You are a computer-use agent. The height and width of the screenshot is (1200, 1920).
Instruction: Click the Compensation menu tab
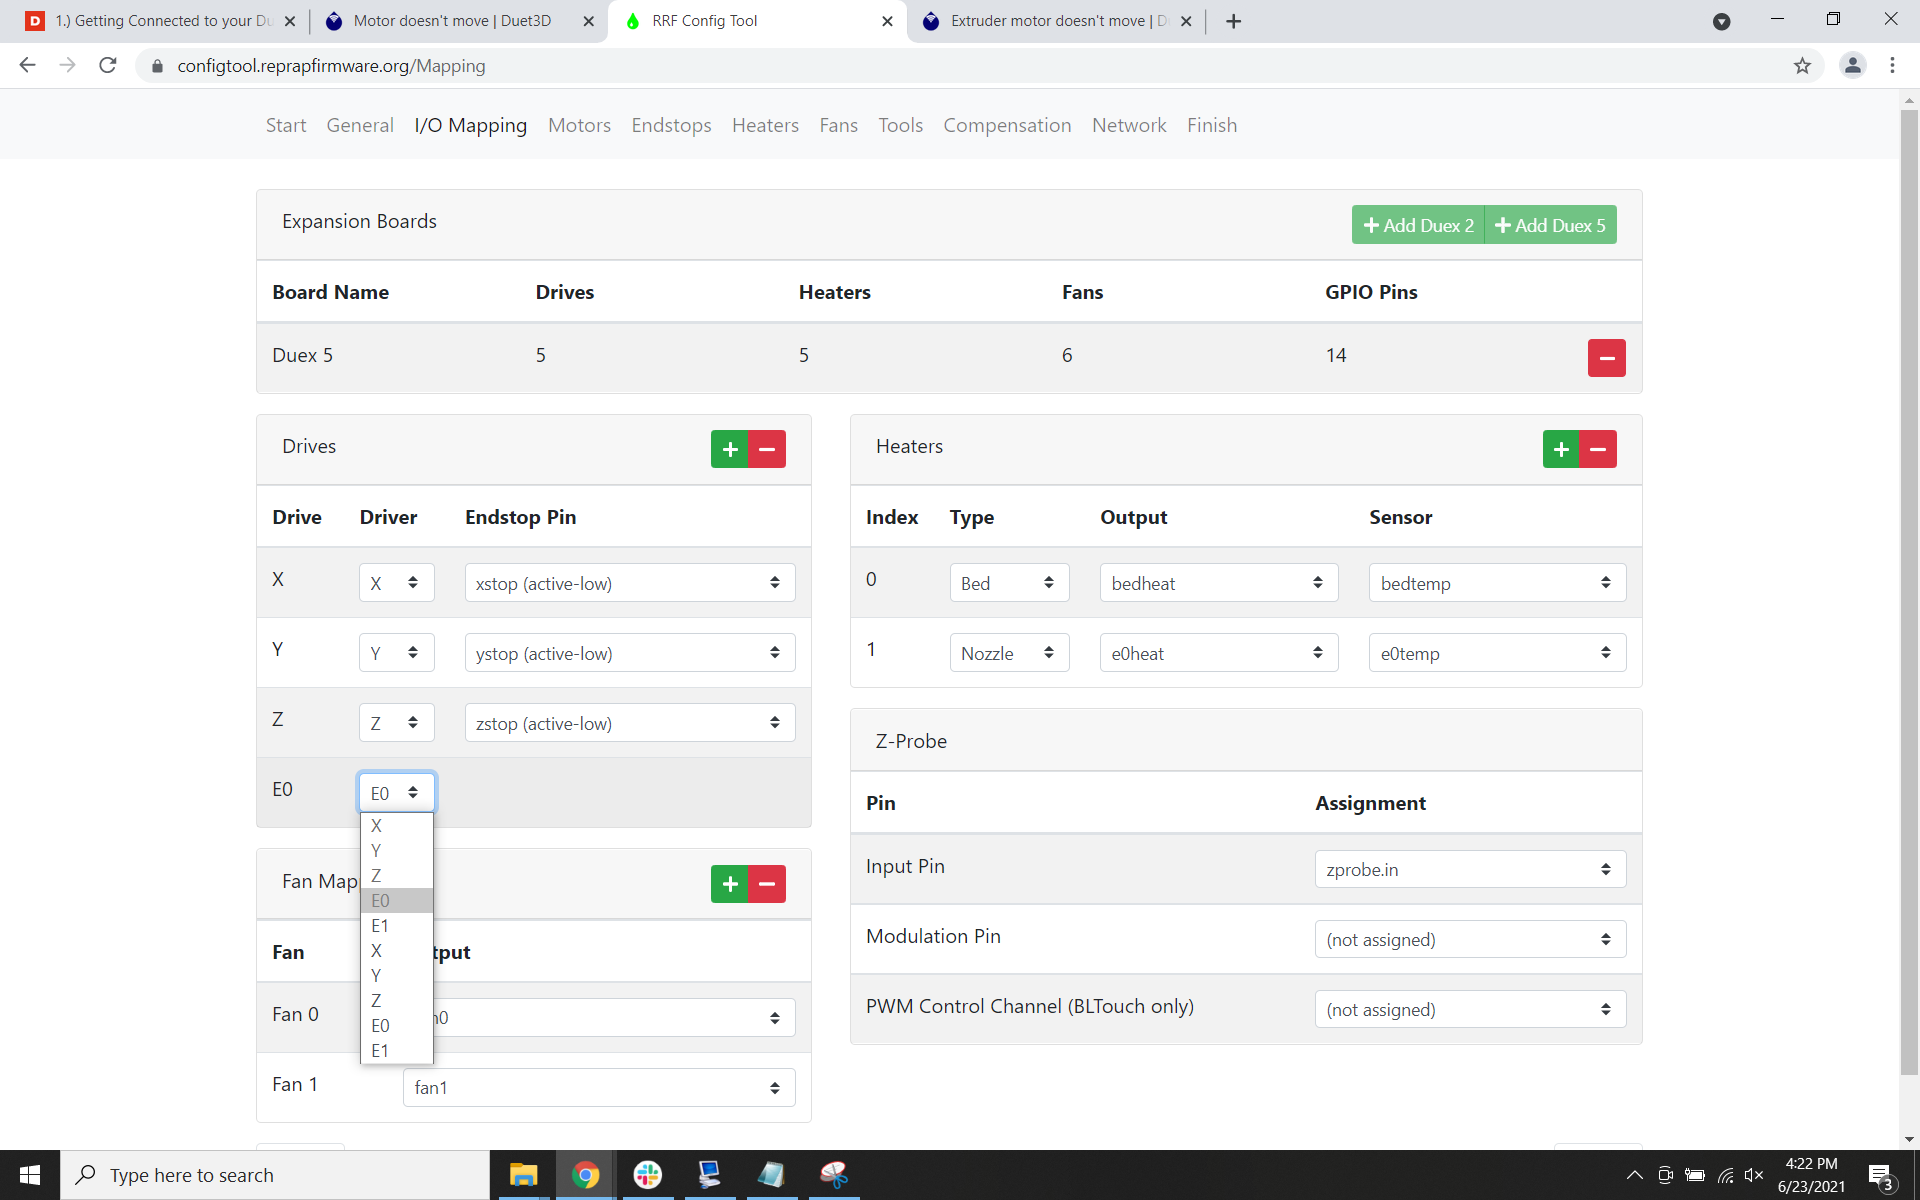(x=1006, y=124)
